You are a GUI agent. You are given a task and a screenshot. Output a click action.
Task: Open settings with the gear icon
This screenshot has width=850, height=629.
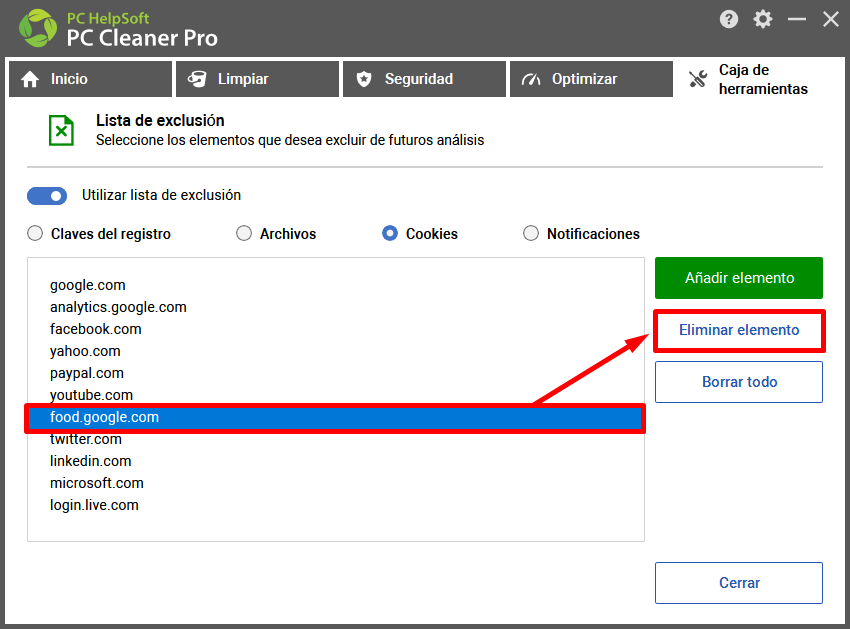(763, 20)
